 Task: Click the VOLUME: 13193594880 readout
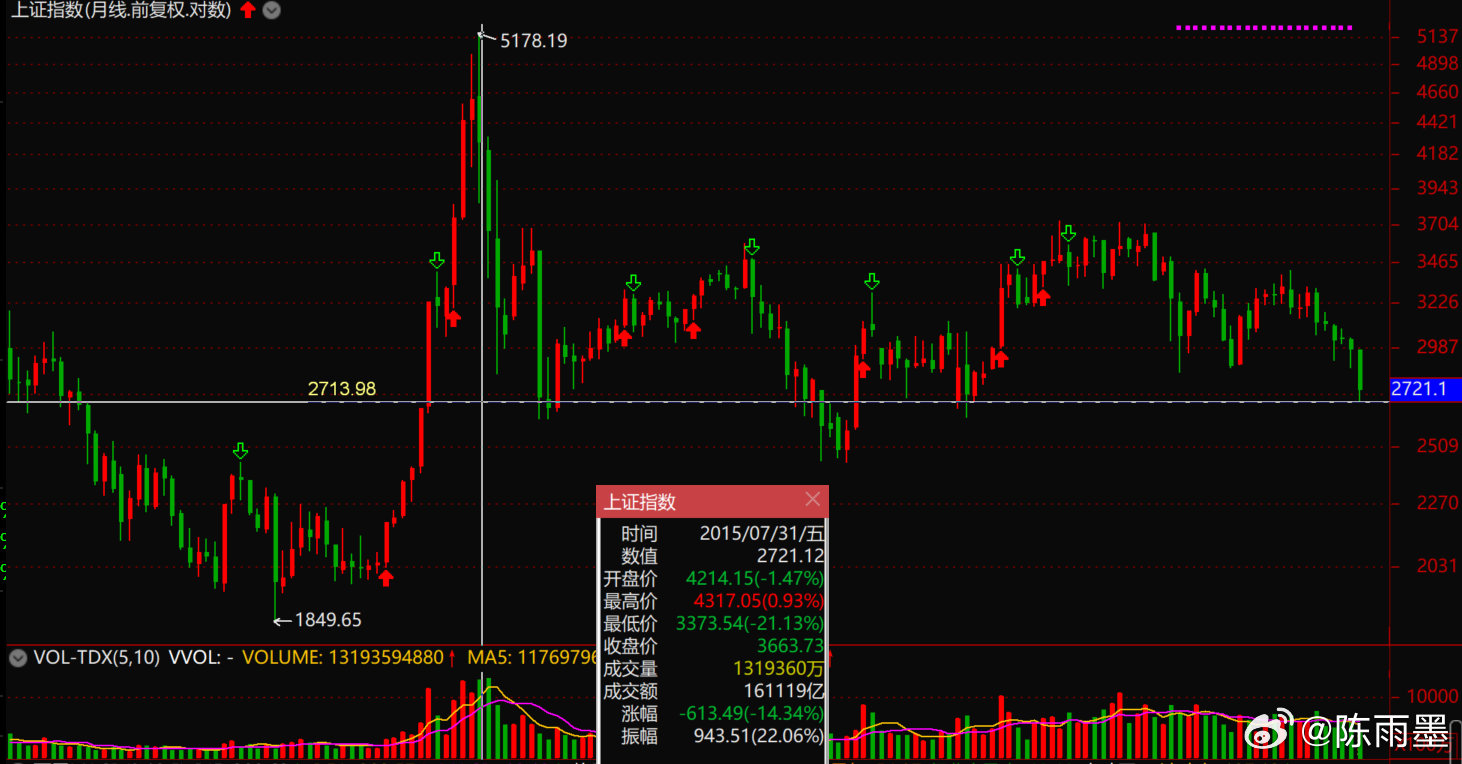click(x=342, y=658)
